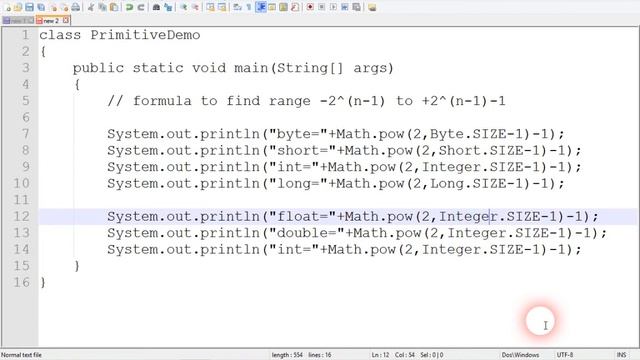Viewport: 640px width, 360px height.
Task: Click the Close All toolbar icon
Action: click(64, 7)
